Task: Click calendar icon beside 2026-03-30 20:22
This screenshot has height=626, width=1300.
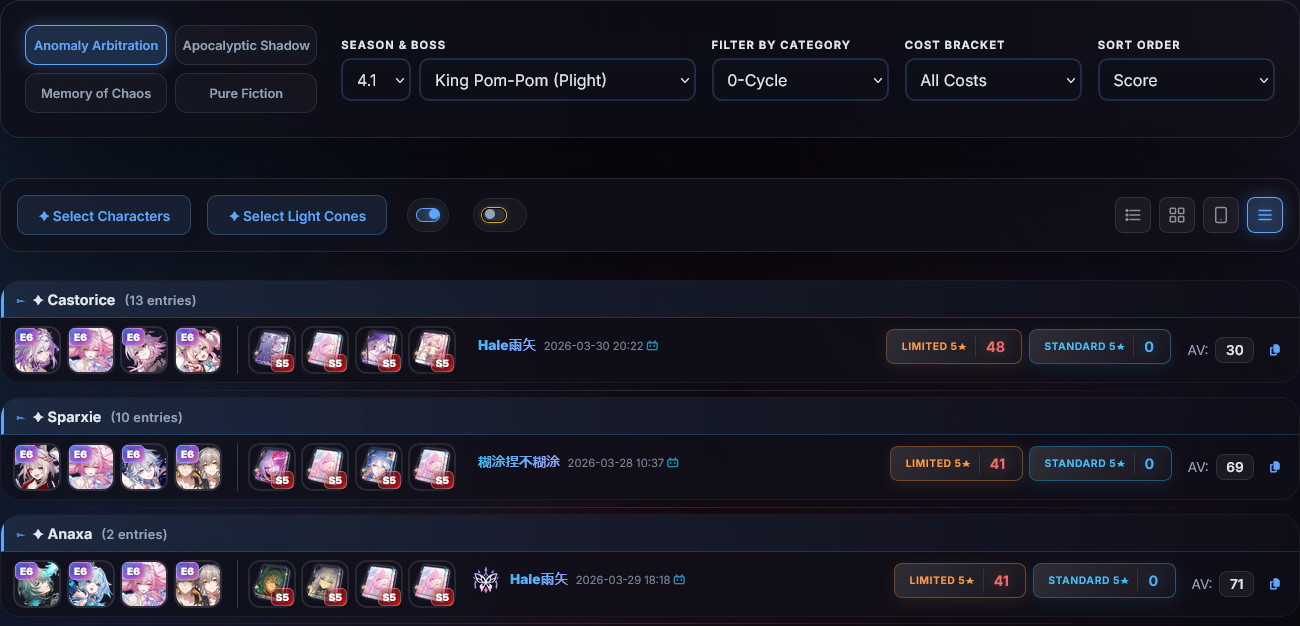Action: coord(653,346)
